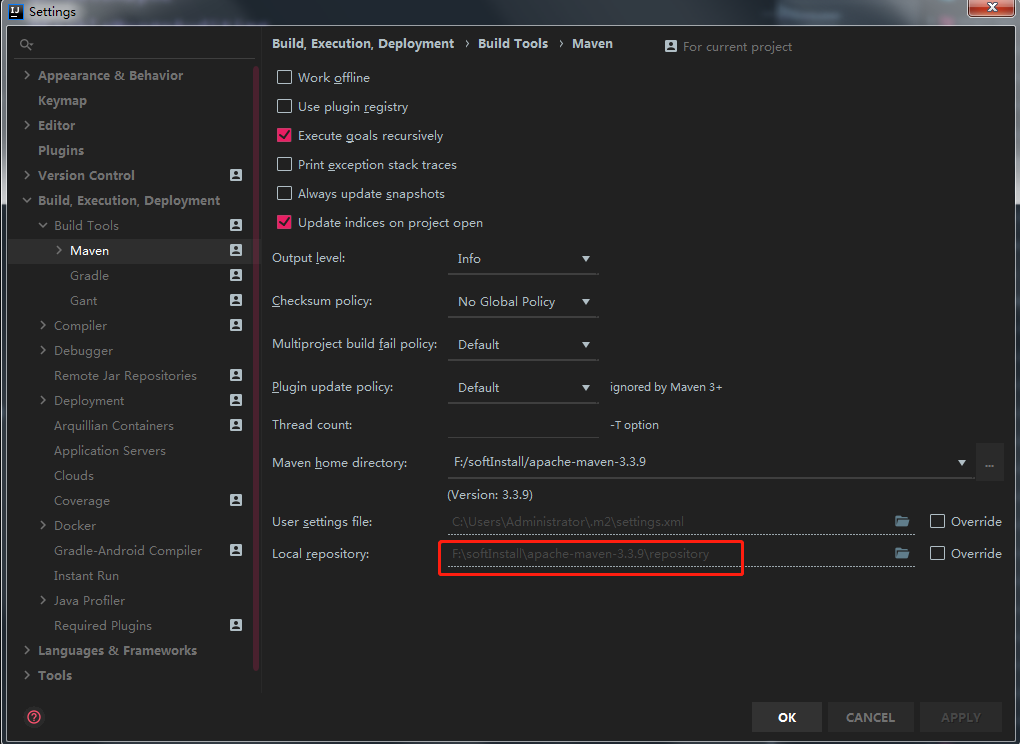Click the project-level icon beside Gradle

point(236,275)
